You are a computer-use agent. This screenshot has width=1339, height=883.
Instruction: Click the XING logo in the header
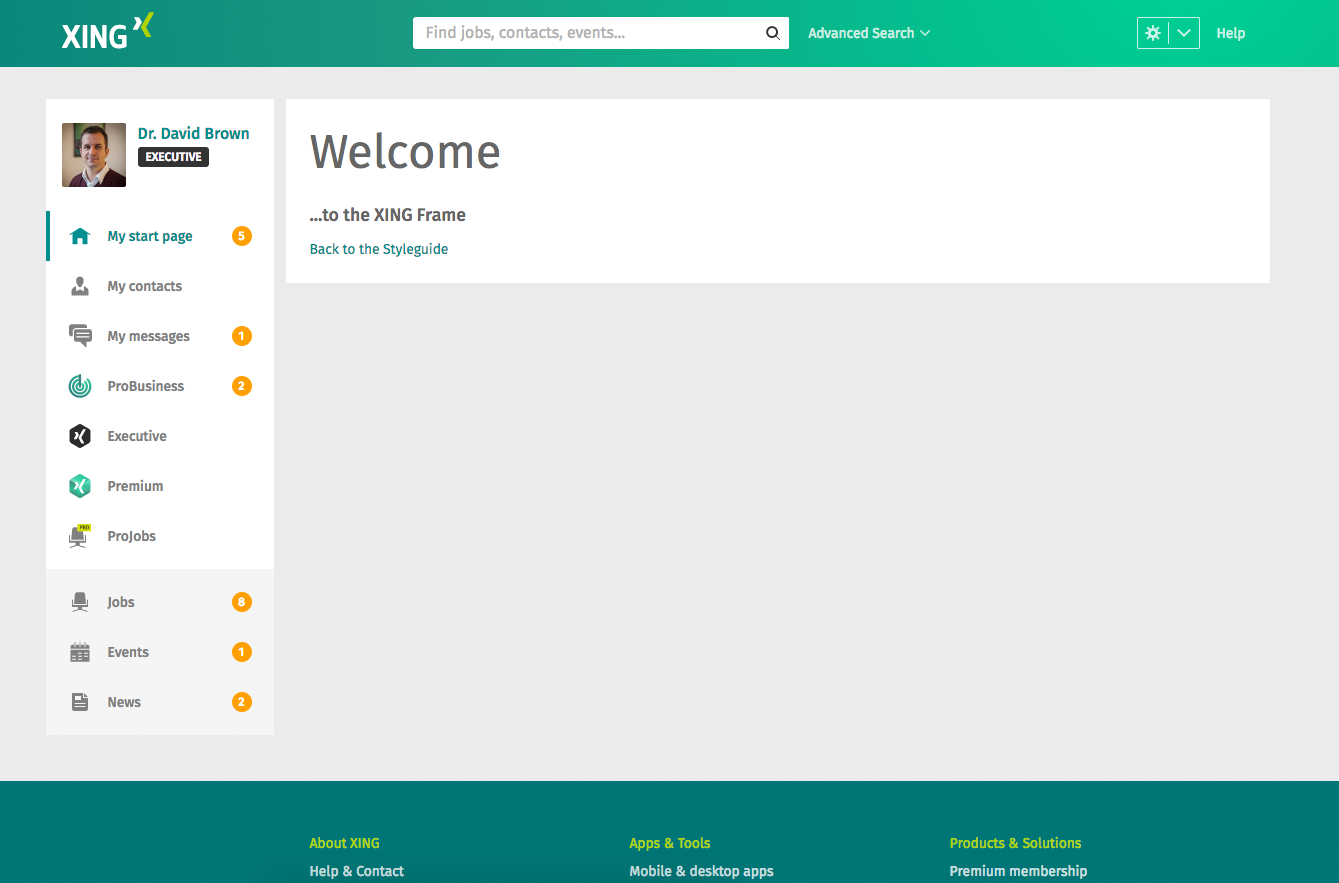tap(107, 32)
